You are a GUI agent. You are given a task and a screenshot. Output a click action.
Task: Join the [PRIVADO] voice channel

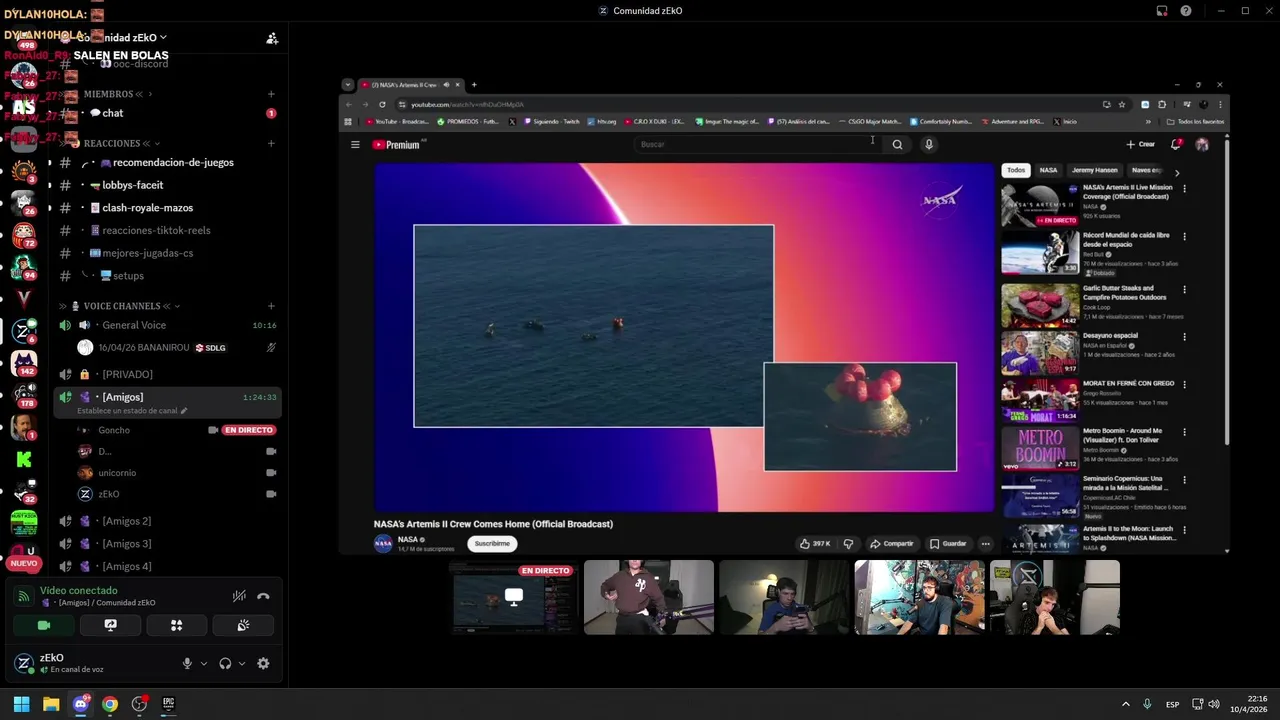166,374
